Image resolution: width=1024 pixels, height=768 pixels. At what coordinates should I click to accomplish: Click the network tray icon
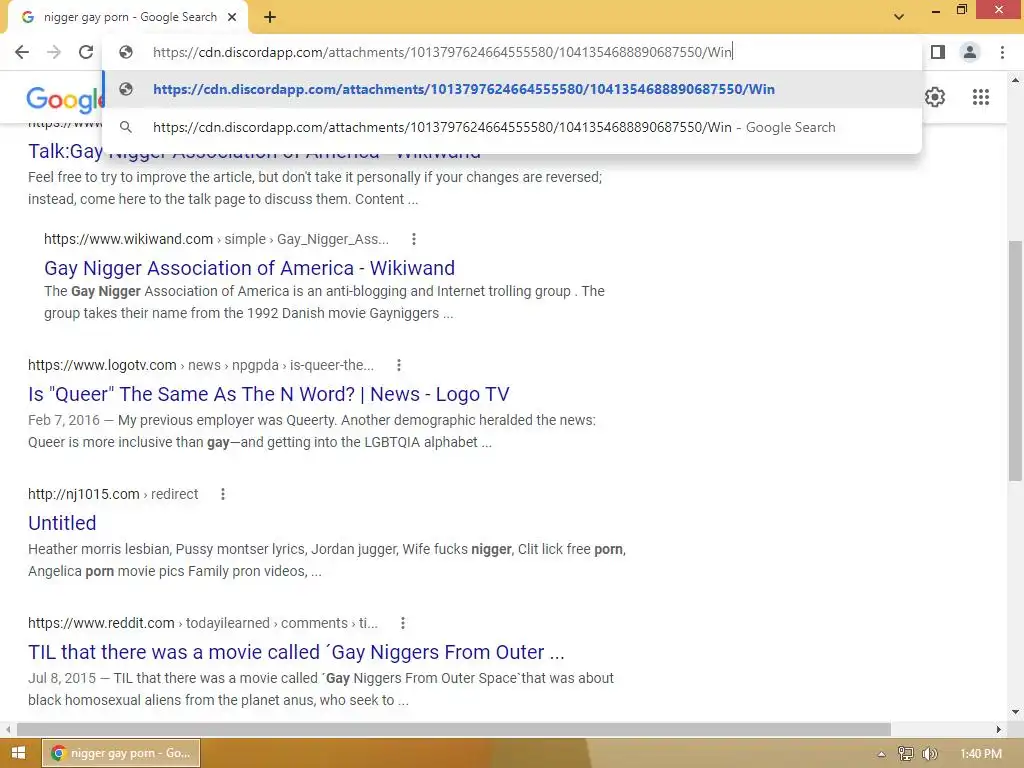tap(905, 754)
